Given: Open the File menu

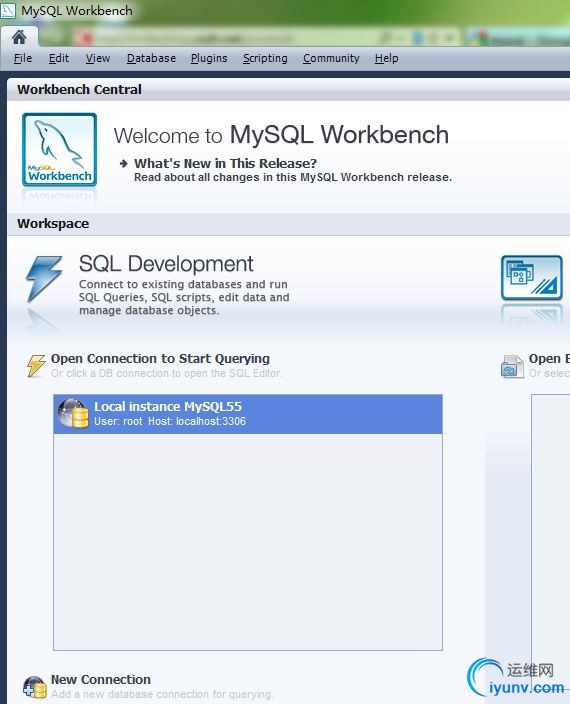Looking at the screenshot, I should click(23, 58).
